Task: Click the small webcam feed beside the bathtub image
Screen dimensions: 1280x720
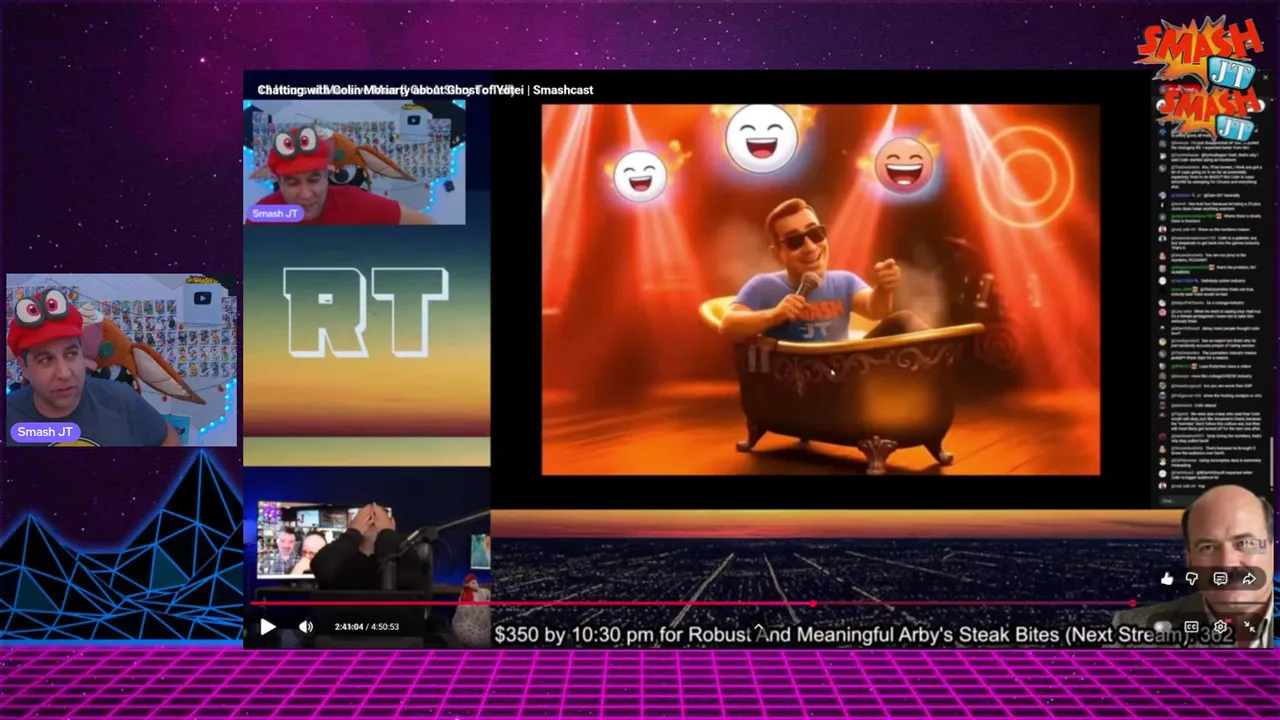Action: pyautogui.click(x=354, y=162)
